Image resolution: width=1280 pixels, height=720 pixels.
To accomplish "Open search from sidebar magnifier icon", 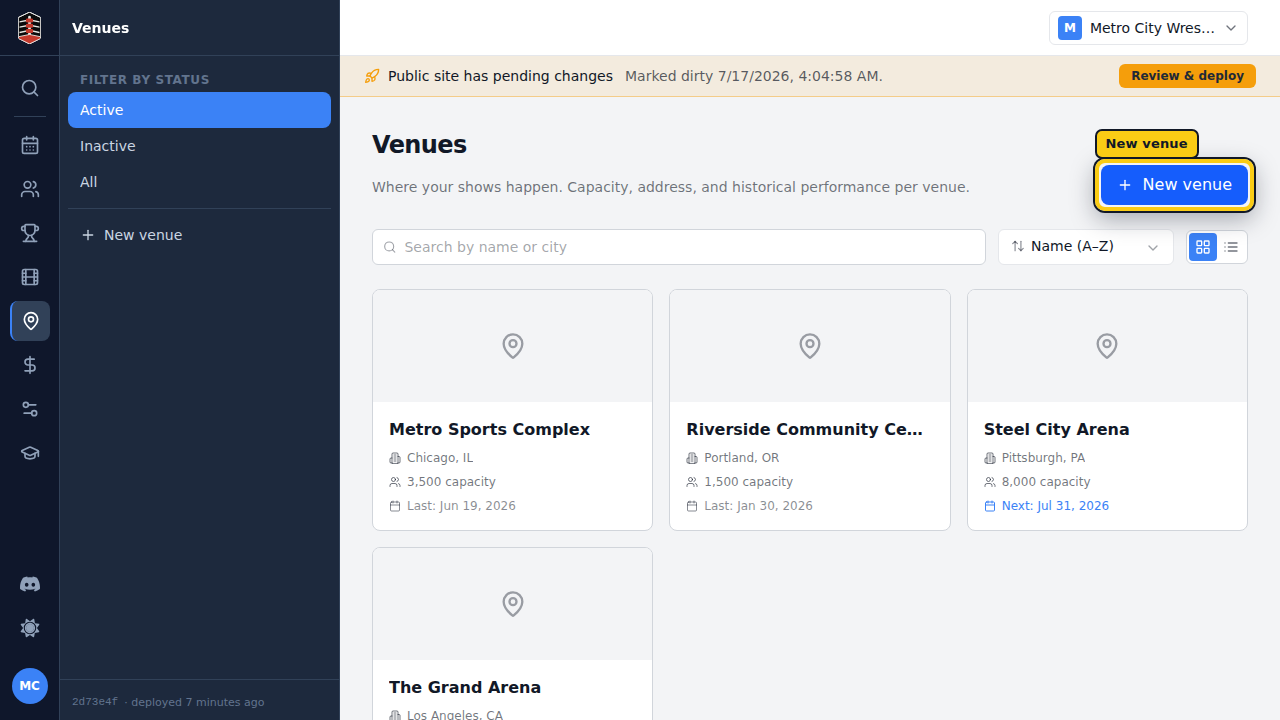I will pyautogui.click(x=30, y=88).
